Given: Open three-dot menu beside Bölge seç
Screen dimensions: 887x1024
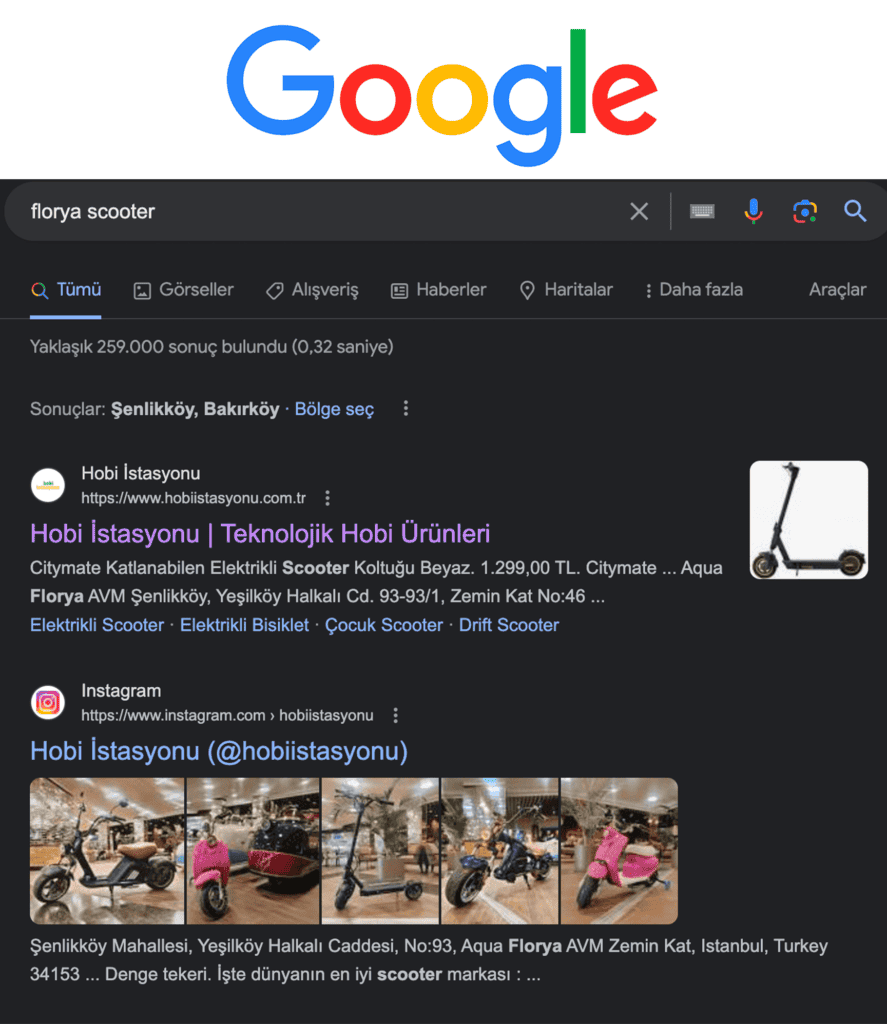Looking at the screenshot, I should tap(406, 408).
